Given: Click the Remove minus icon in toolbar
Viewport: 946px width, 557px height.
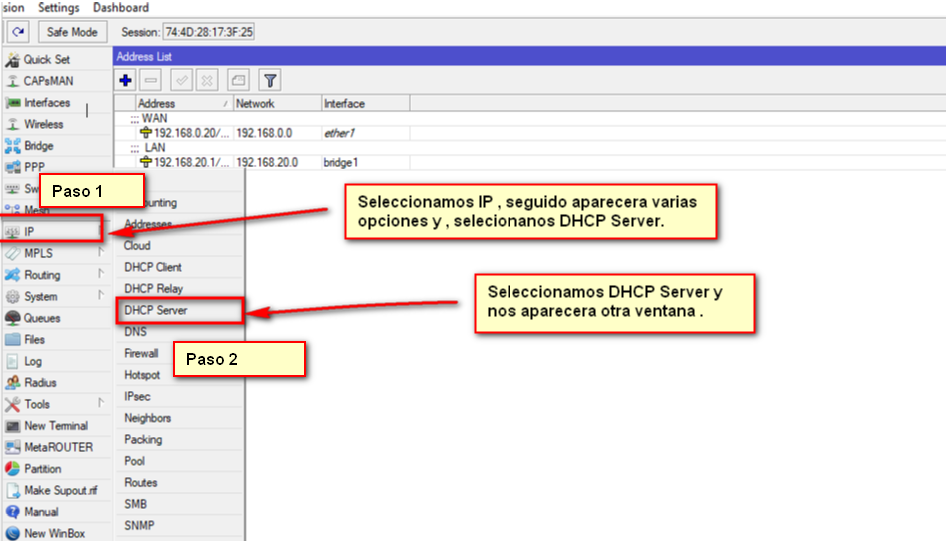Looking at the screenshot, I should [x=151, y=80].
